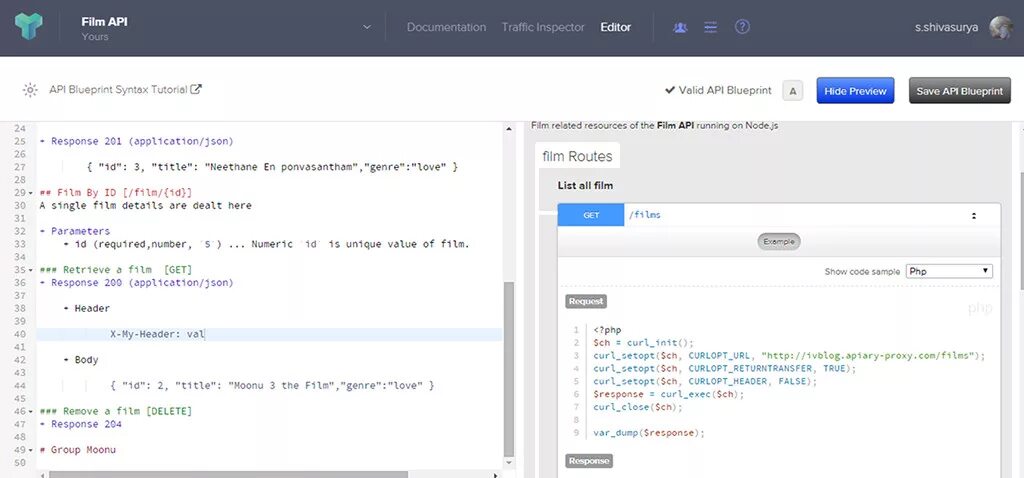
Task: Open the Show code sample Php dropdown
Action: [949, 271]
